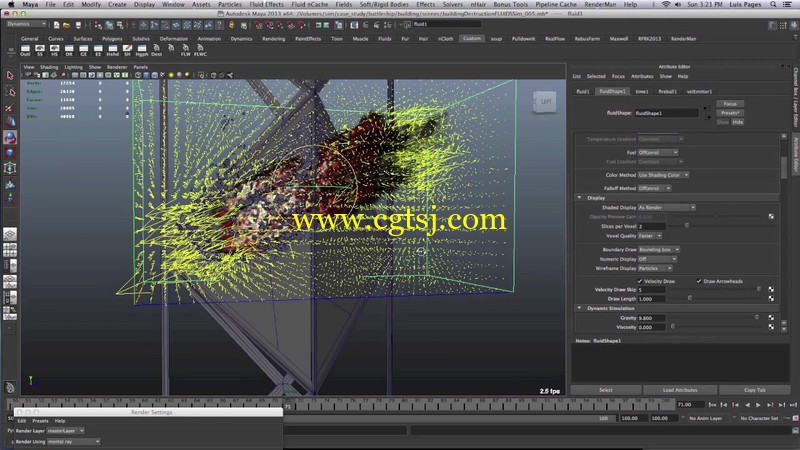This screenshot has width=800, height=450.
Task: Click the save scene icon
Action: click(x=78, y=24)
